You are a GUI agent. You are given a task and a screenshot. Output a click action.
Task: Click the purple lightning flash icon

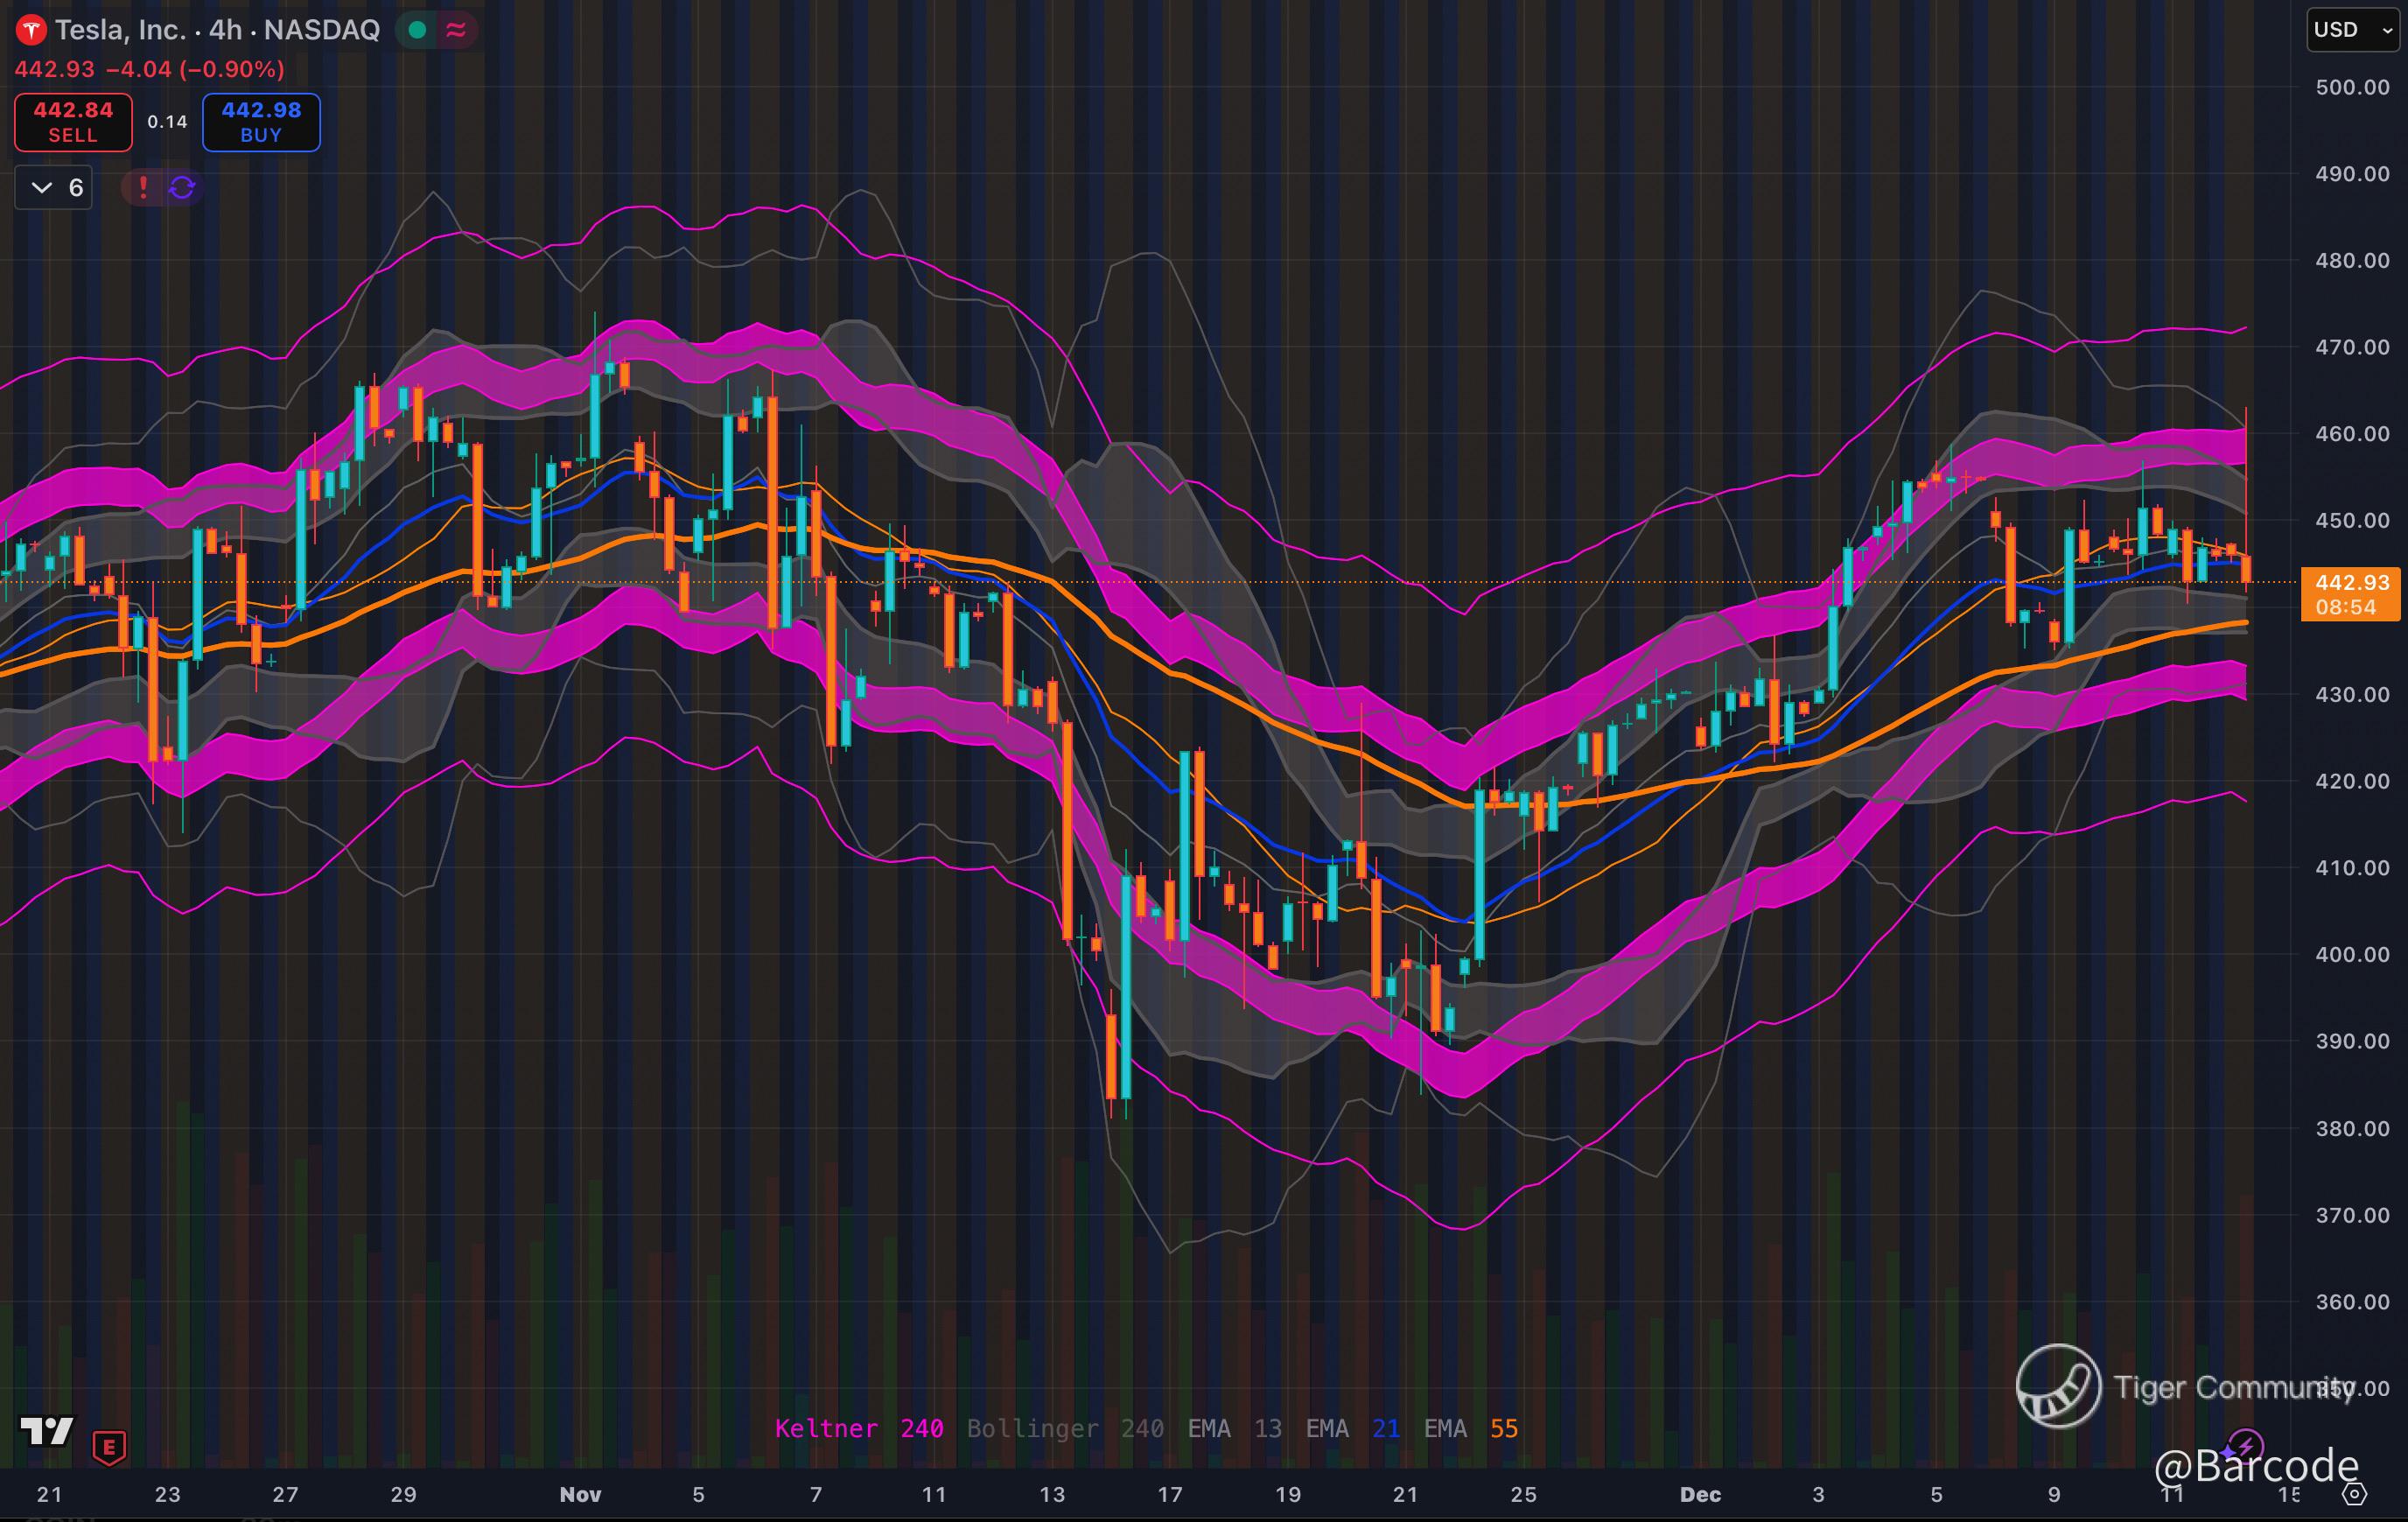coord(2246,1446)
